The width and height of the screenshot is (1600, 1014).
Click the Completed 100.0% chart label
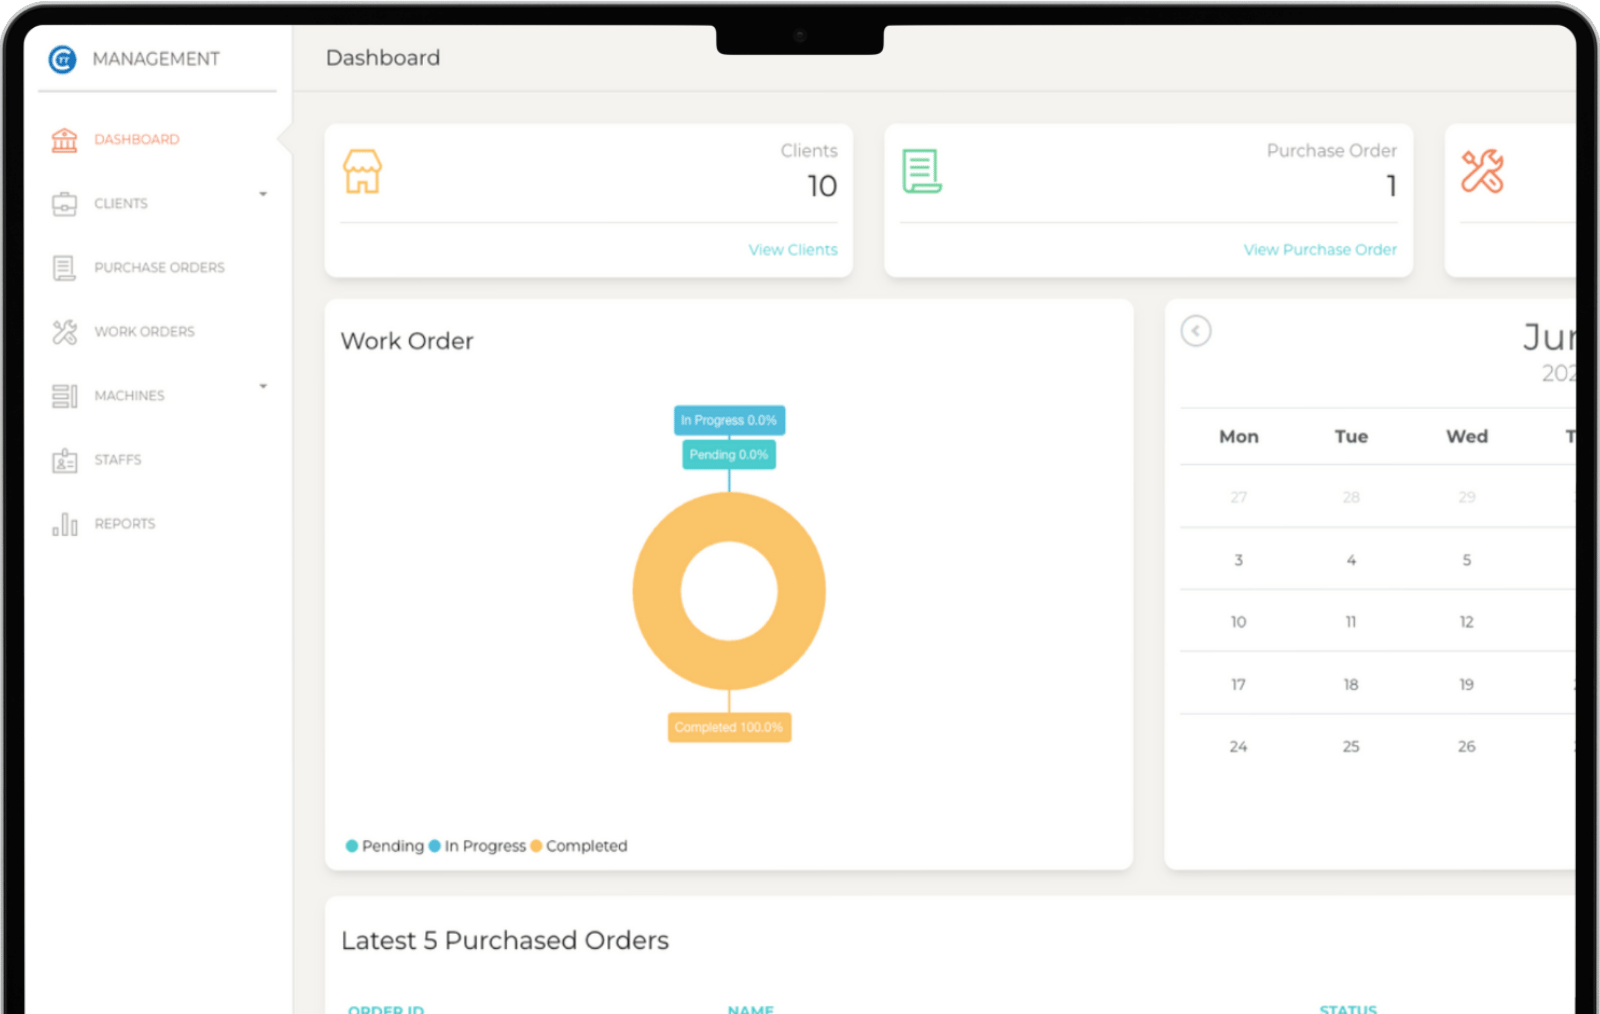[x=729, y=727]
